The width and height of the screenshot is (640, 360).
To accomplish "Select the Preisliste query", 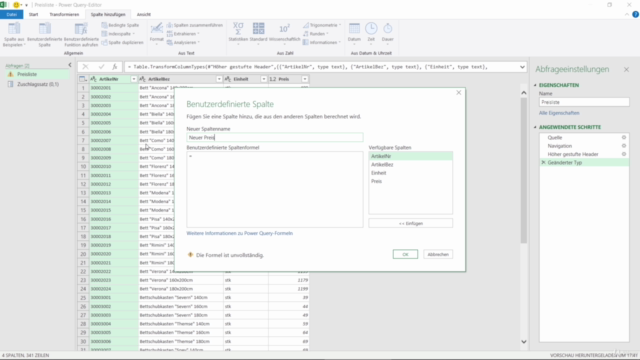I will 37,74.
